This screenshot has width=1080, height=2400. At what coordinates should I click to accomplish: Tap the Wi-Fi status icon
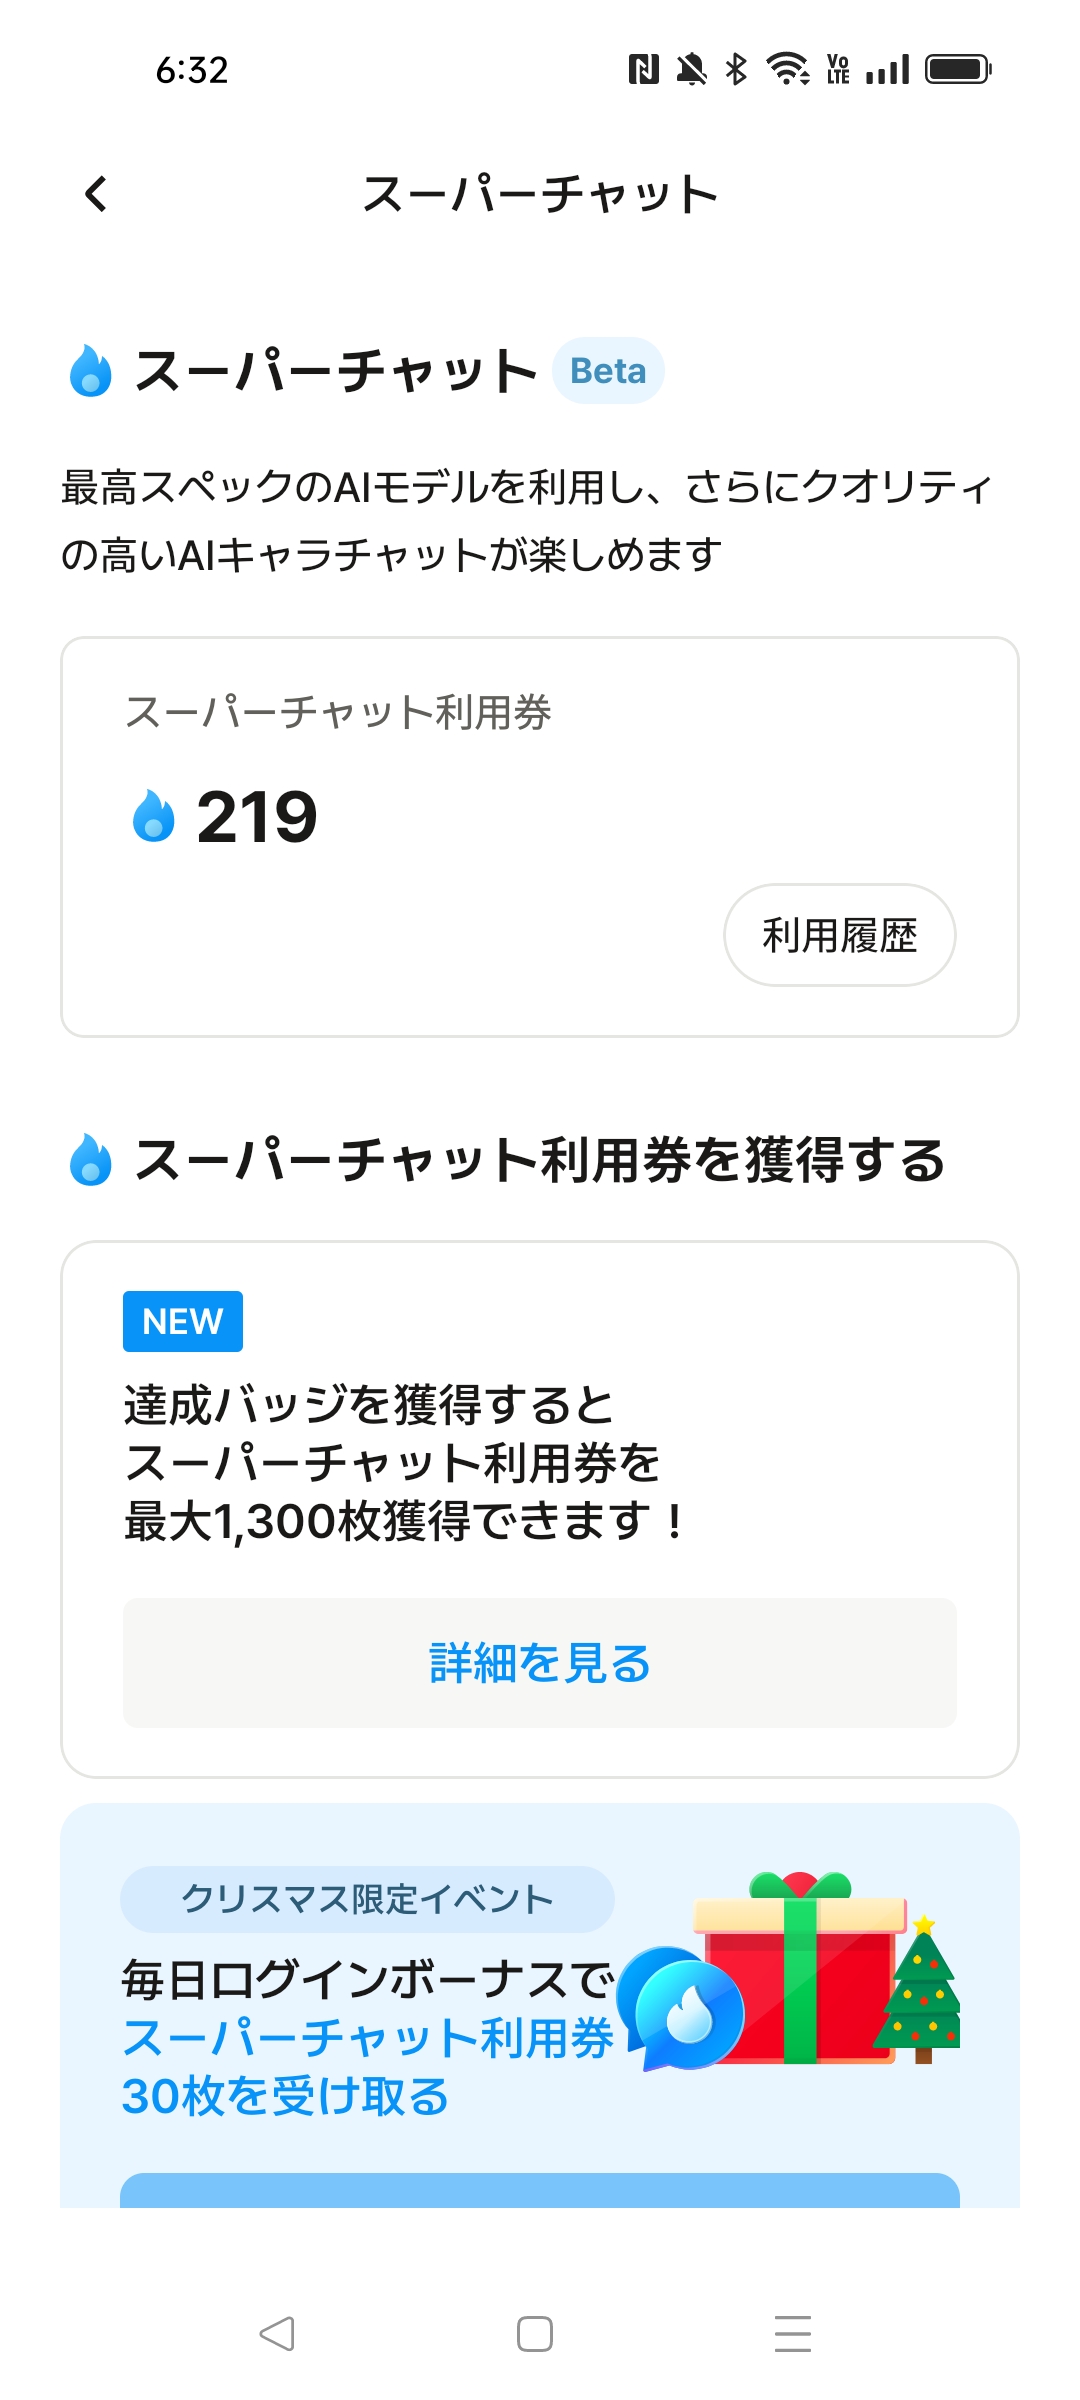pos(787,69)
